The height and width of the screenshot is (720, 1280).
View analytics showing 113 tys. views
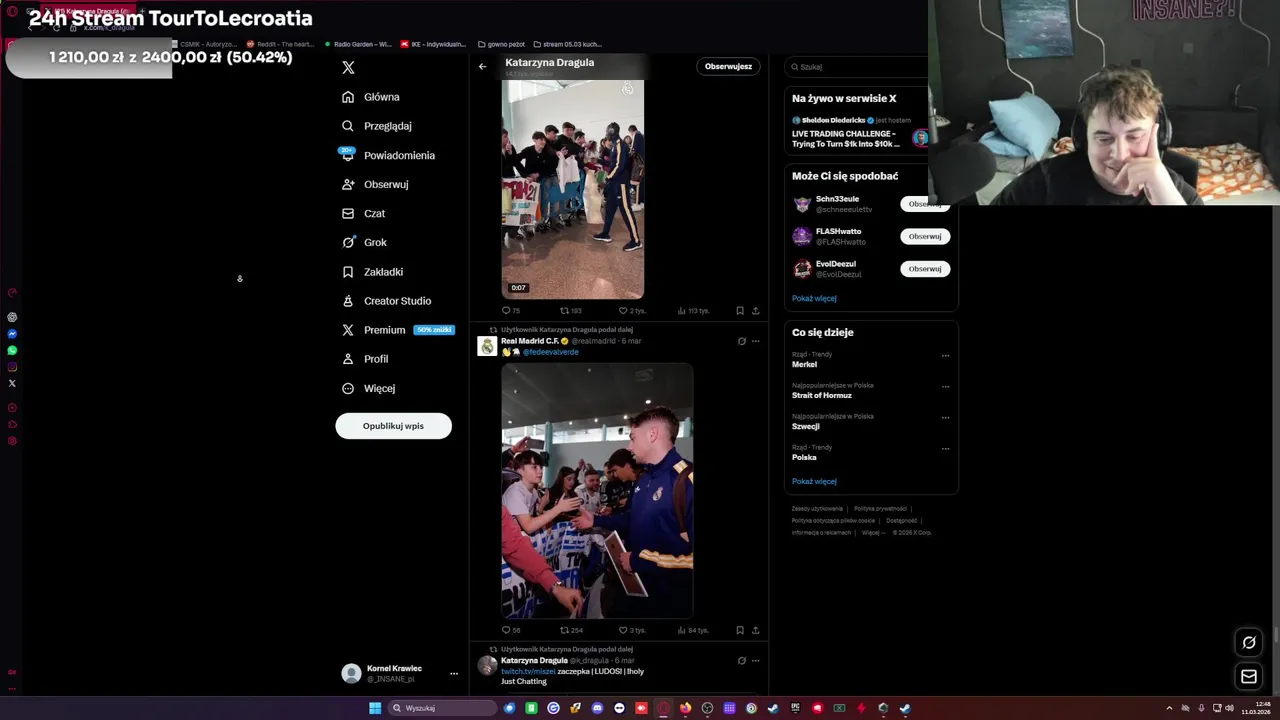coord(693,311)
